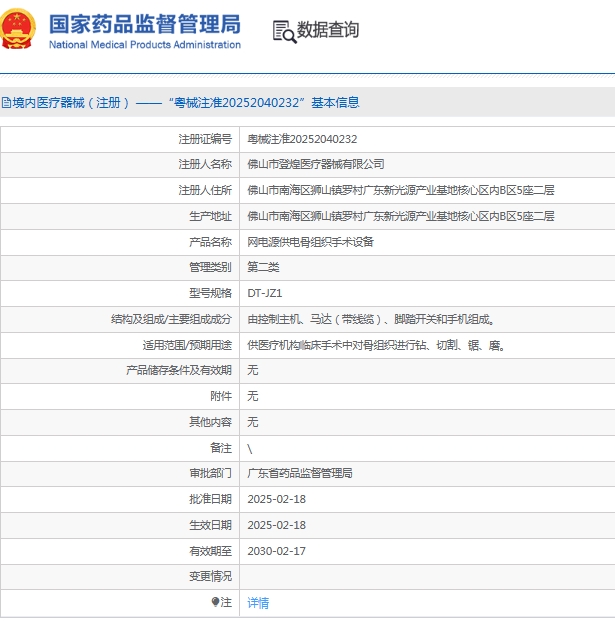Select 广东省药品监督管理局 approval department
The image size is (615, 625).
click(300, 473)
